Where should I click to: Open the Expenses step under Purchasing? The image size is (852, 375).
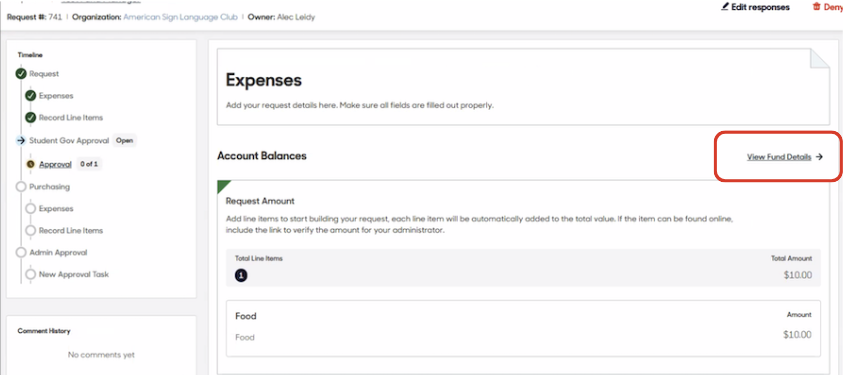pyautogui.click(x=56, y=209)
